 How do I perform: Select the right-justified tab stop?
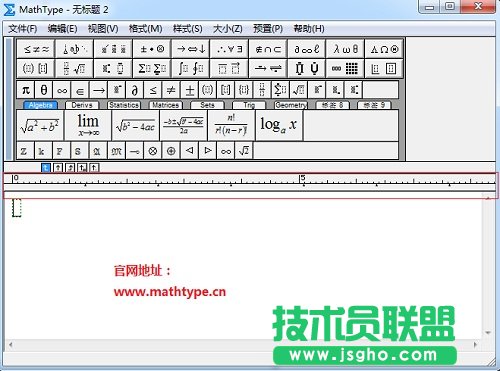(70, 167)
